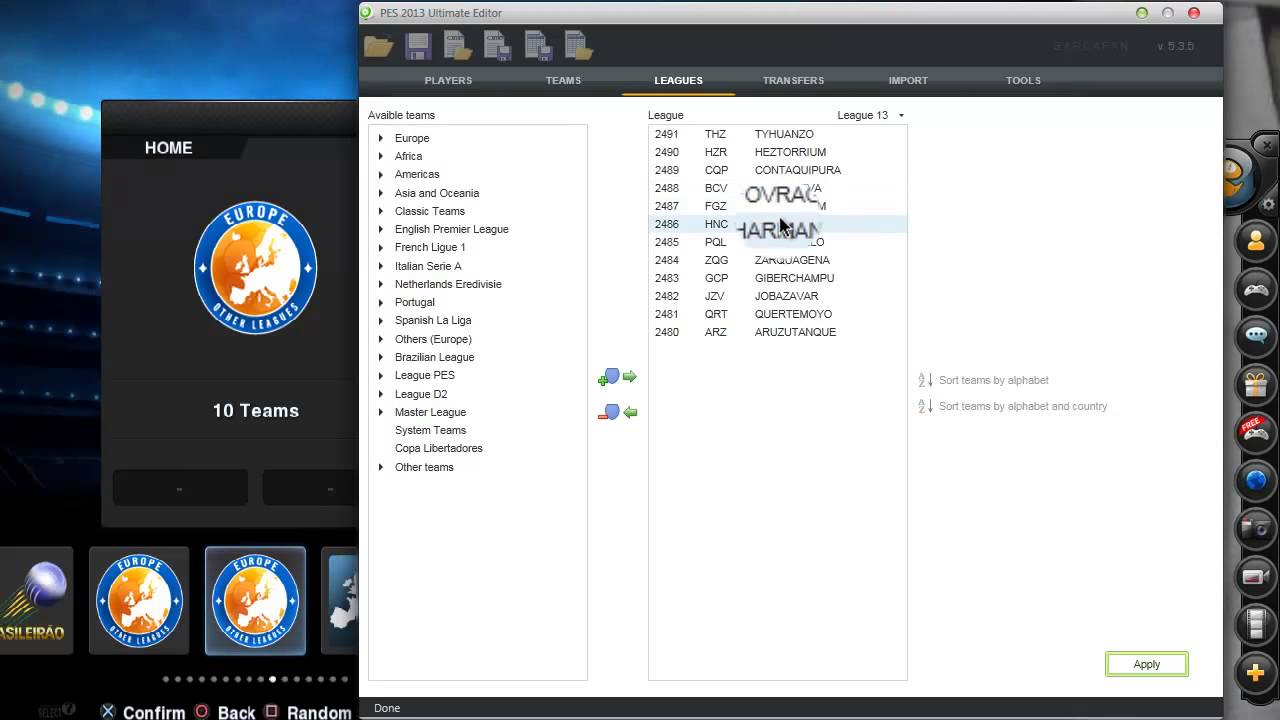Screen dimensions: 1280x720
Task: Click the CSV document save-floppy icon
Action: click(x=497, y=46)
